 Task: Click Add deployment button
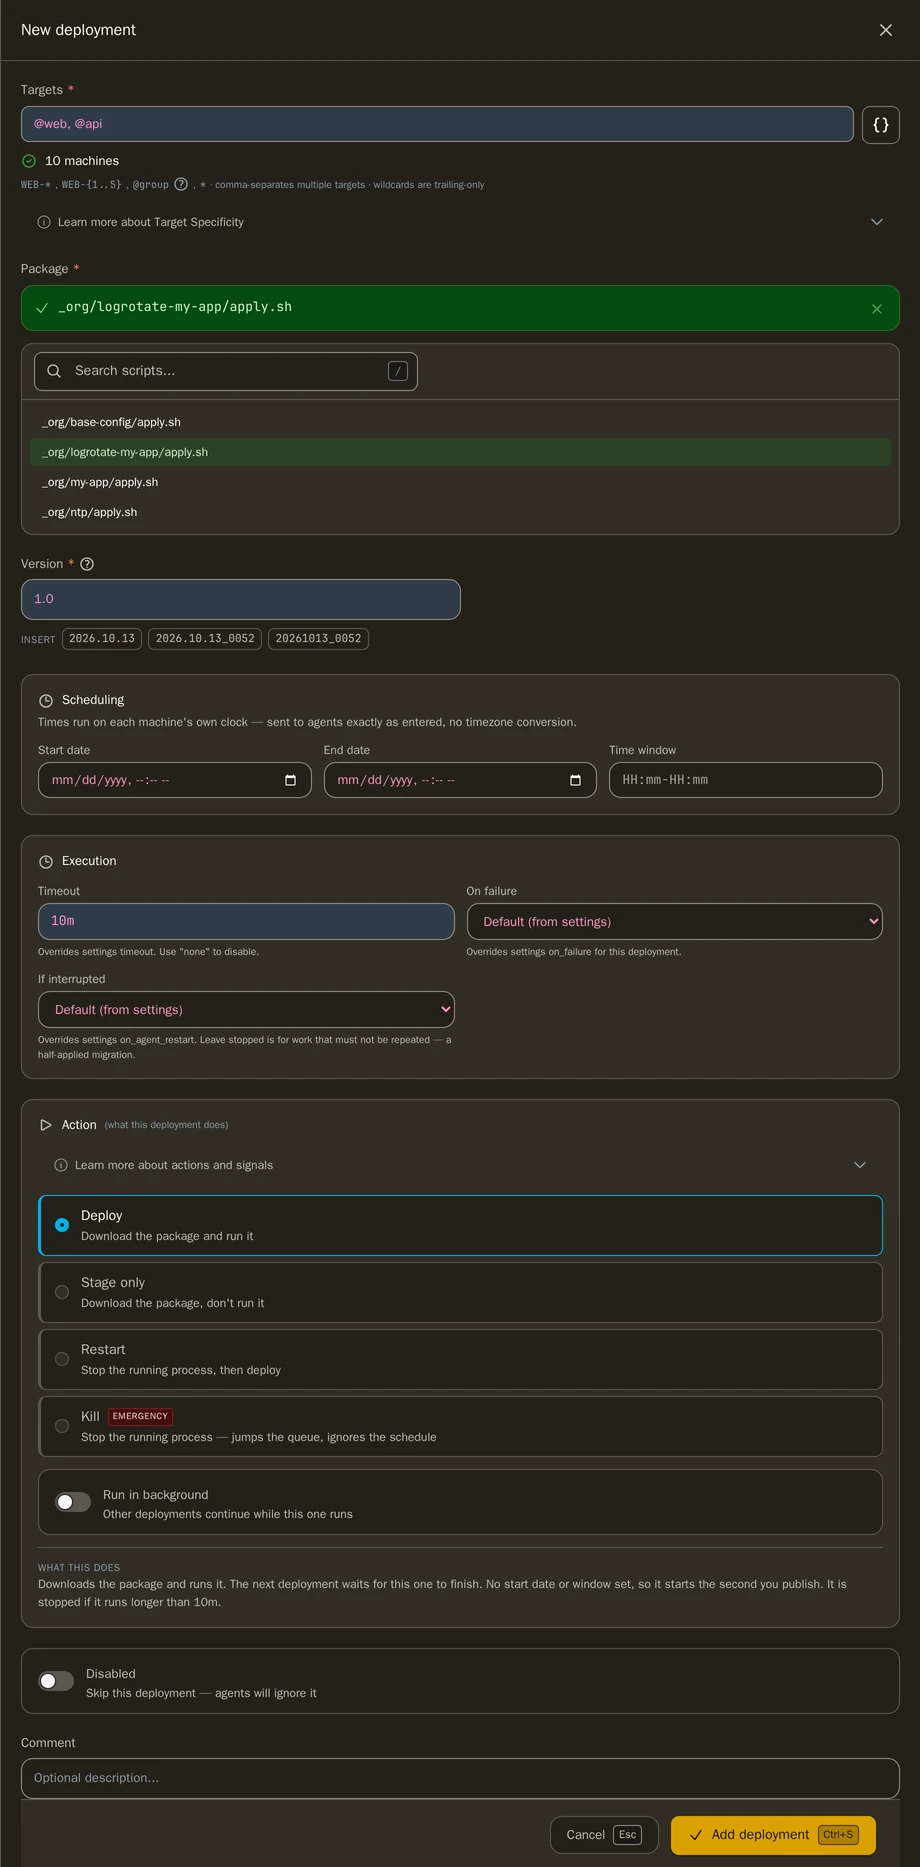coord(773,1835)
